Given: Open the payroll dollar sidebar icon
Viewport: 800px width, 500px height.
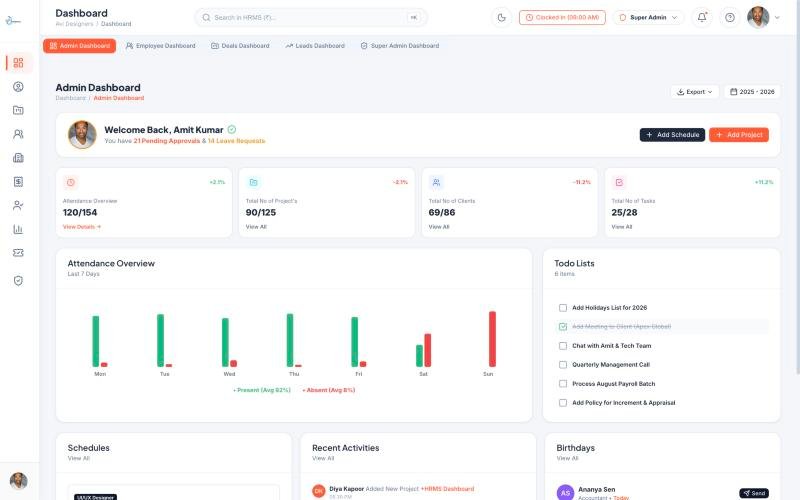Looking at the screenshot, I should tap(18, 182).
